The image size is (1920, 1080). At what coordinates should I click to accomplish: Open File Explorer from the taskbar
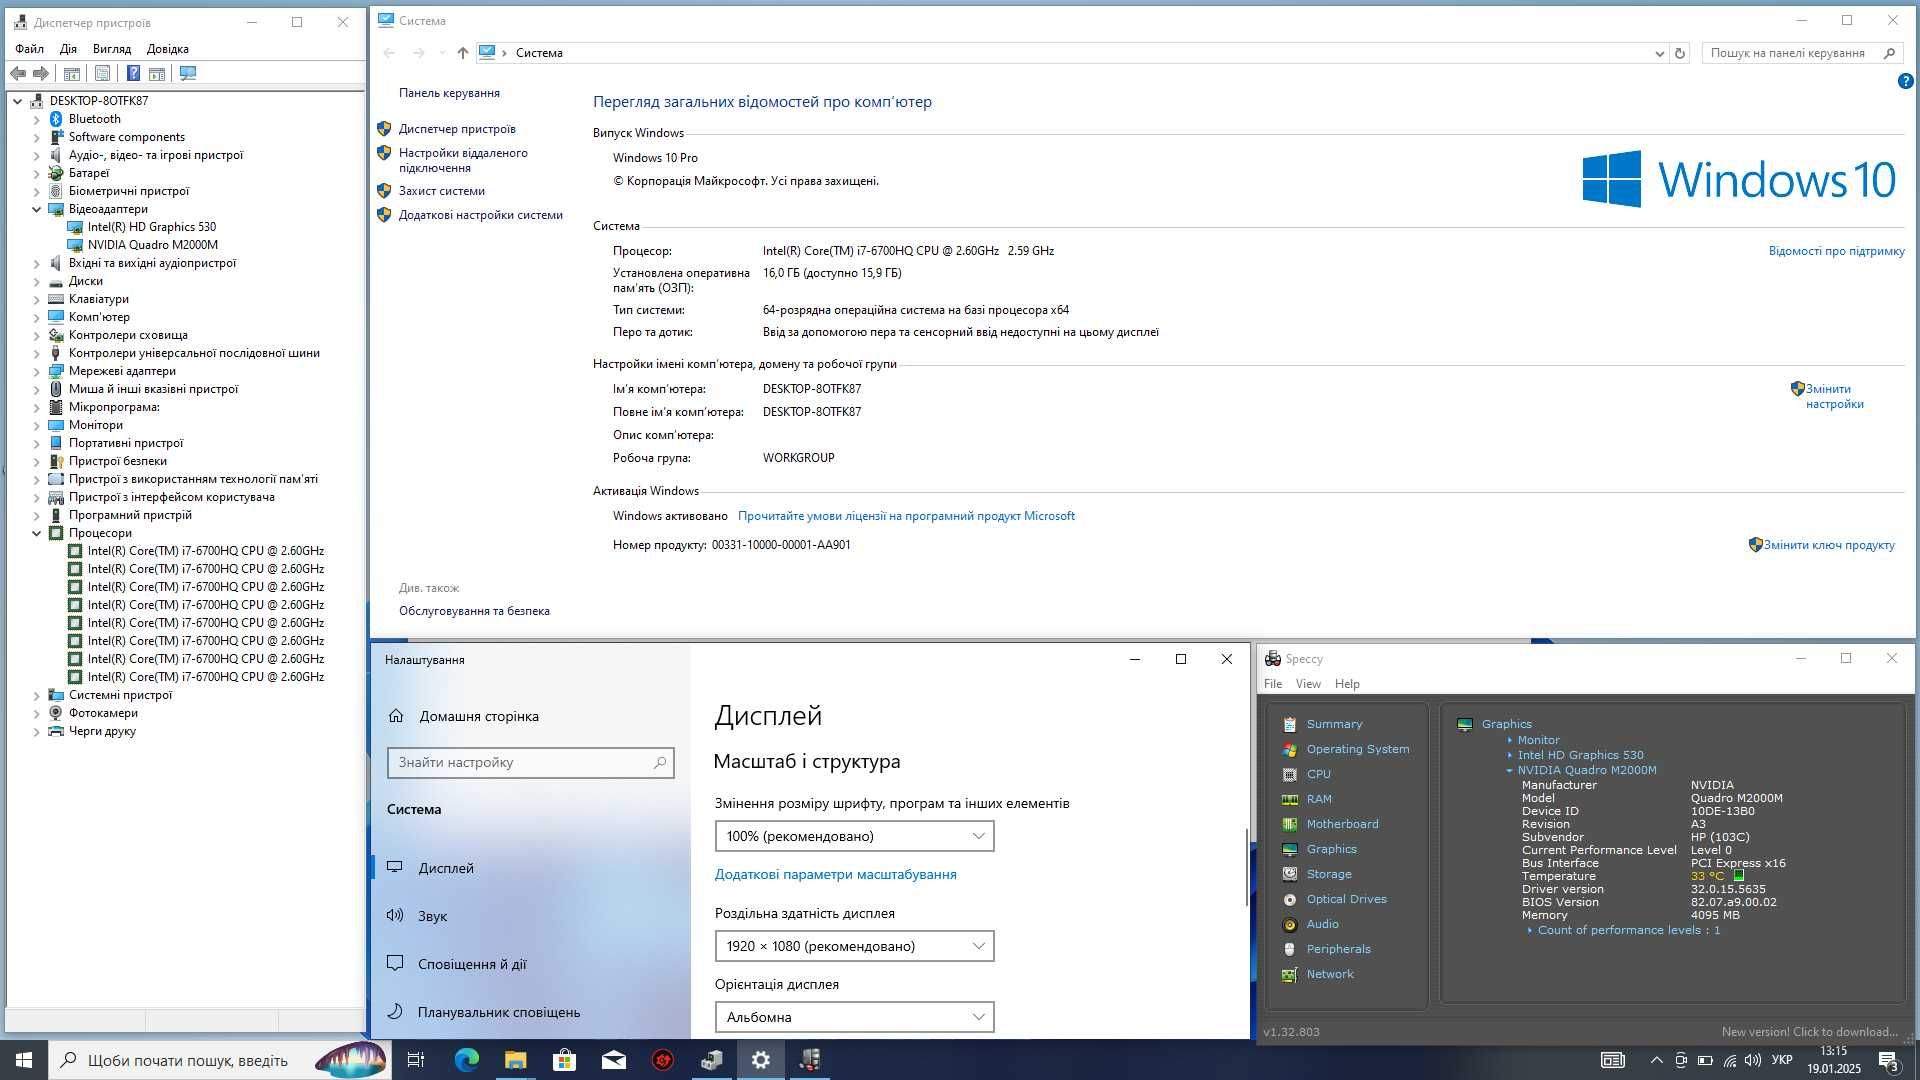pos(515,1060)
